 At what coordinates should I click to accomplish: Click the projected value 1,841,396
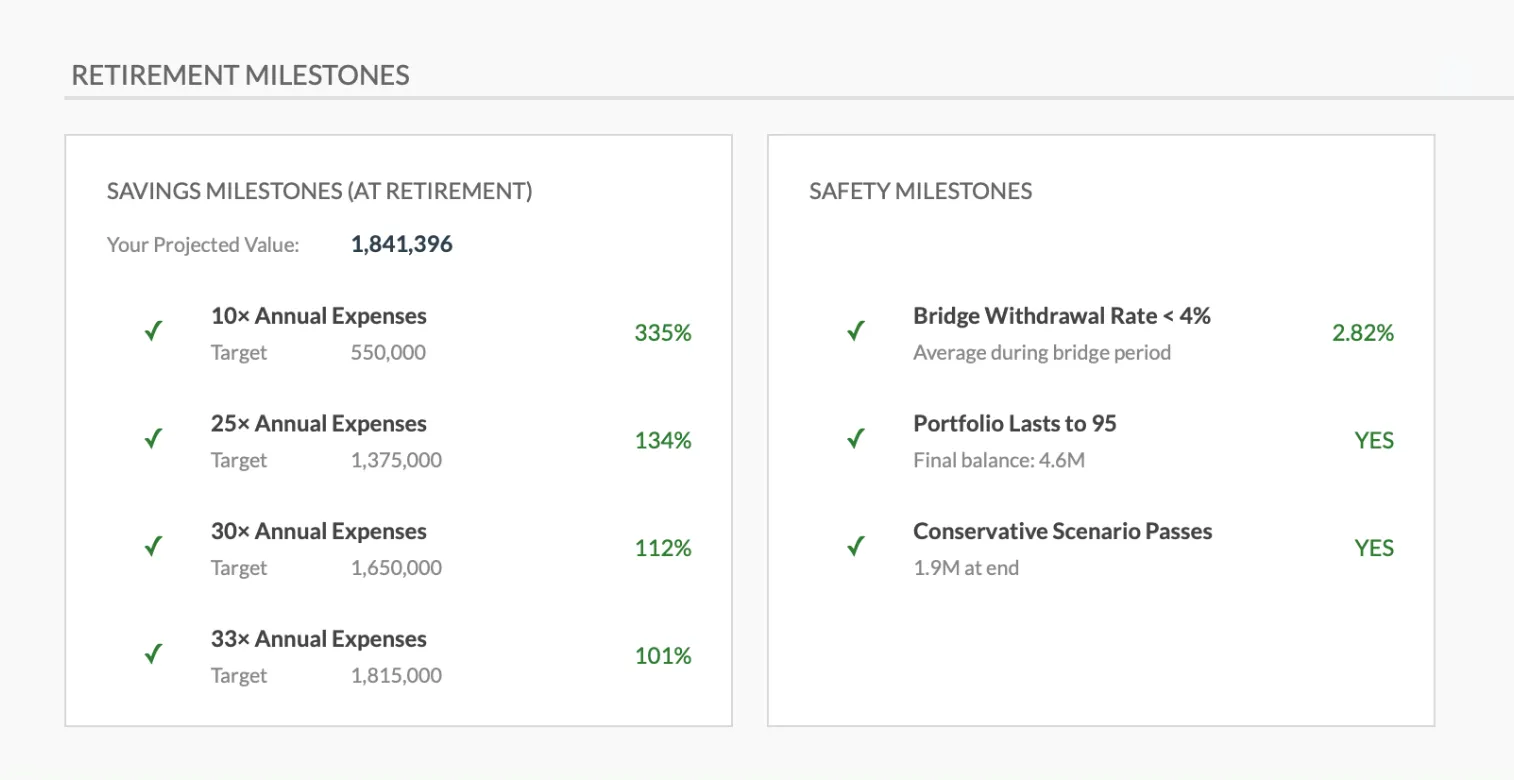[x=400, y=243]
